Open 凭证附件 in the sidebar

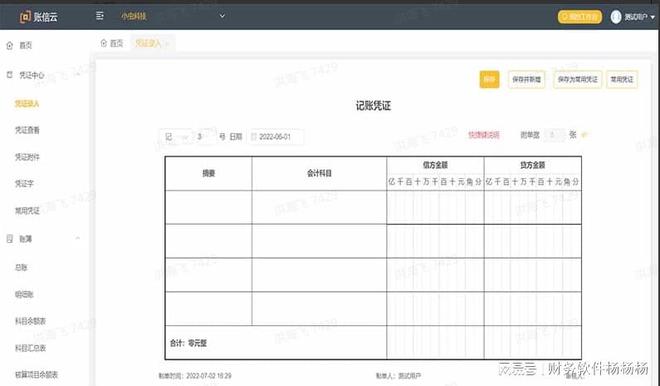27,157
